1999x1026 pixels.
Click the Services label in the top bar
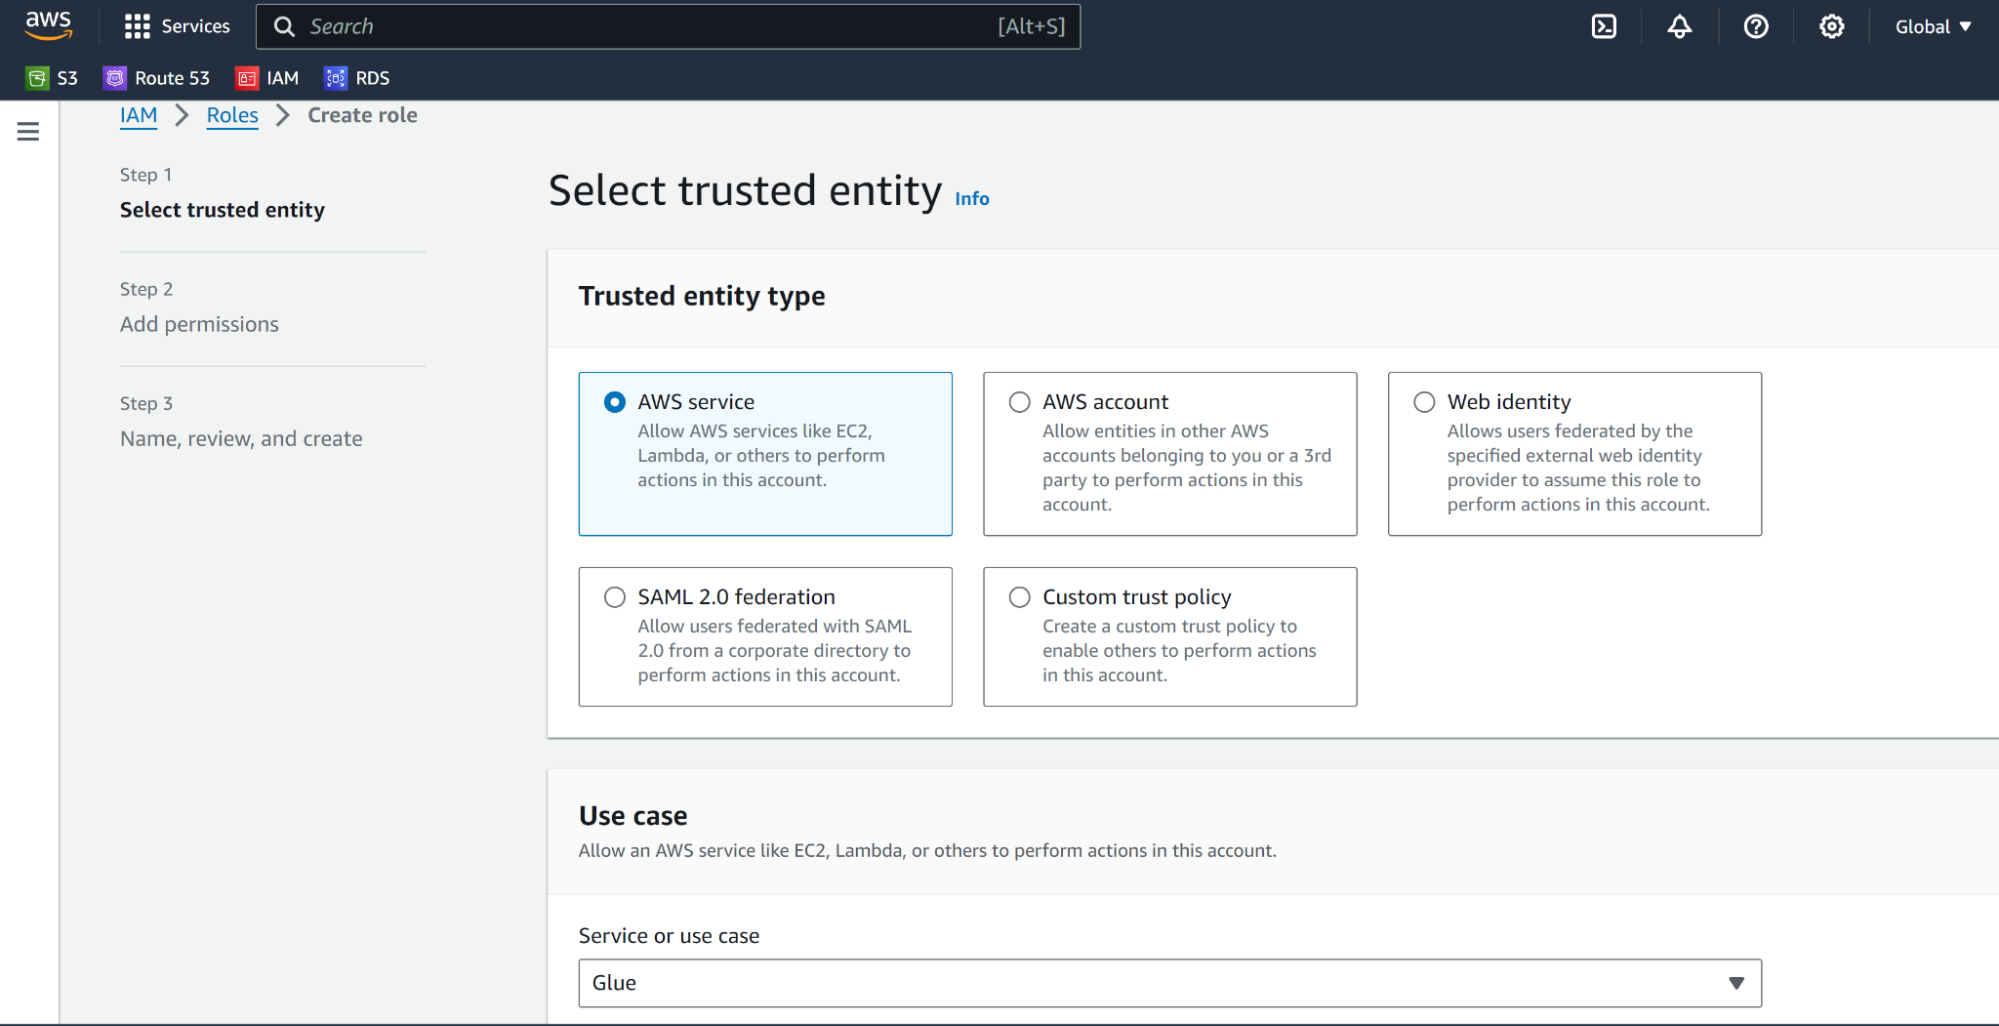196,27
